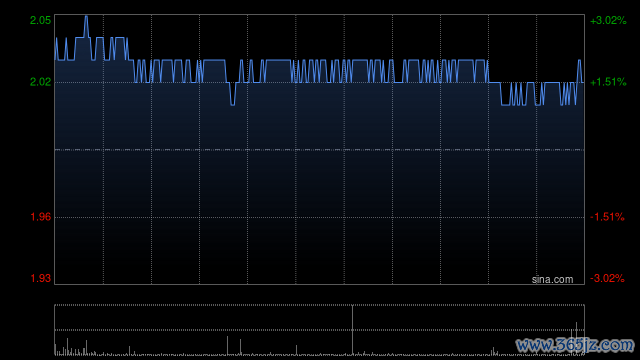
Task: Click the highest price peak at 2.05
Action: (x=86, y=17)
